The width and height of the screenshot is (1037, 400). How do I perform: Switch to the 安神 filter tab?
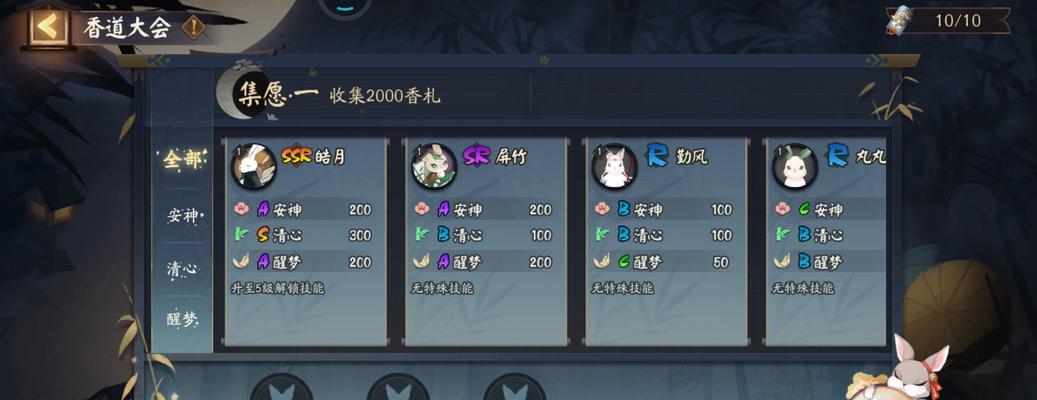(x=183, y=215)
